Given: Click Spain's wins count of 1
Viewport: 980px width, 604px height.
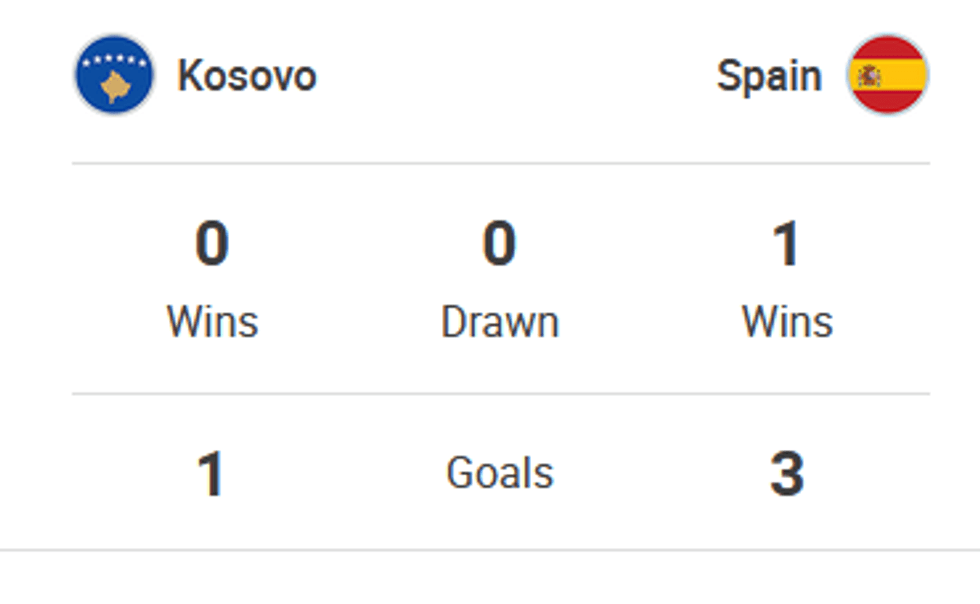Looking at the screenshot, I should (787, 245).
